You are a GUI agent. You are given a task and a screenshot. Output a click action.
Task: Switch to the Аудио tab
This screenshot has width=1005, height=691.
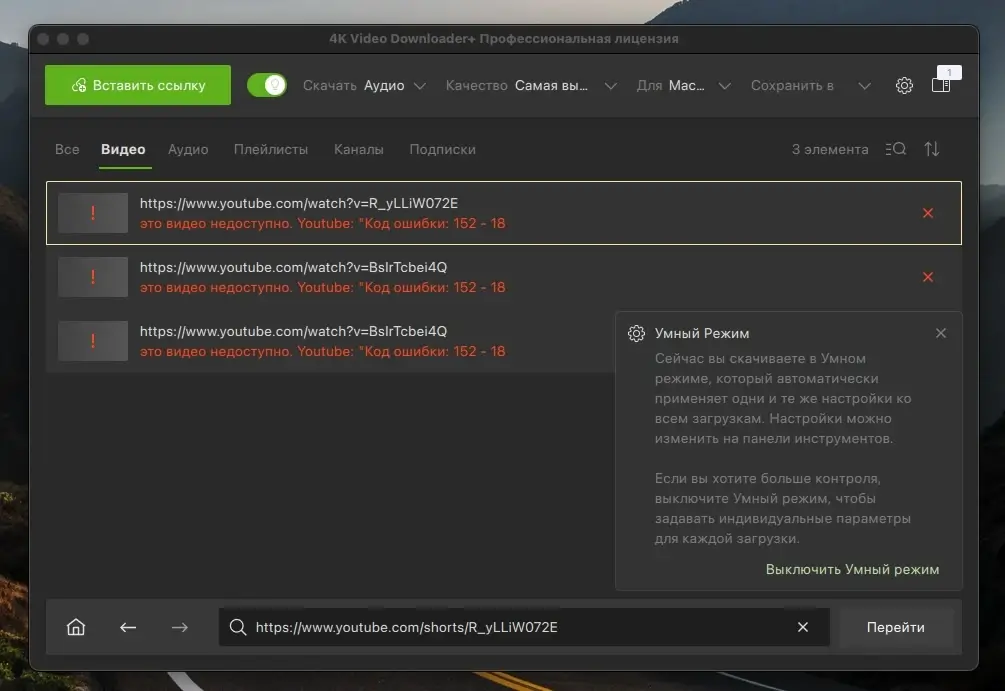[x=188, y=149]
